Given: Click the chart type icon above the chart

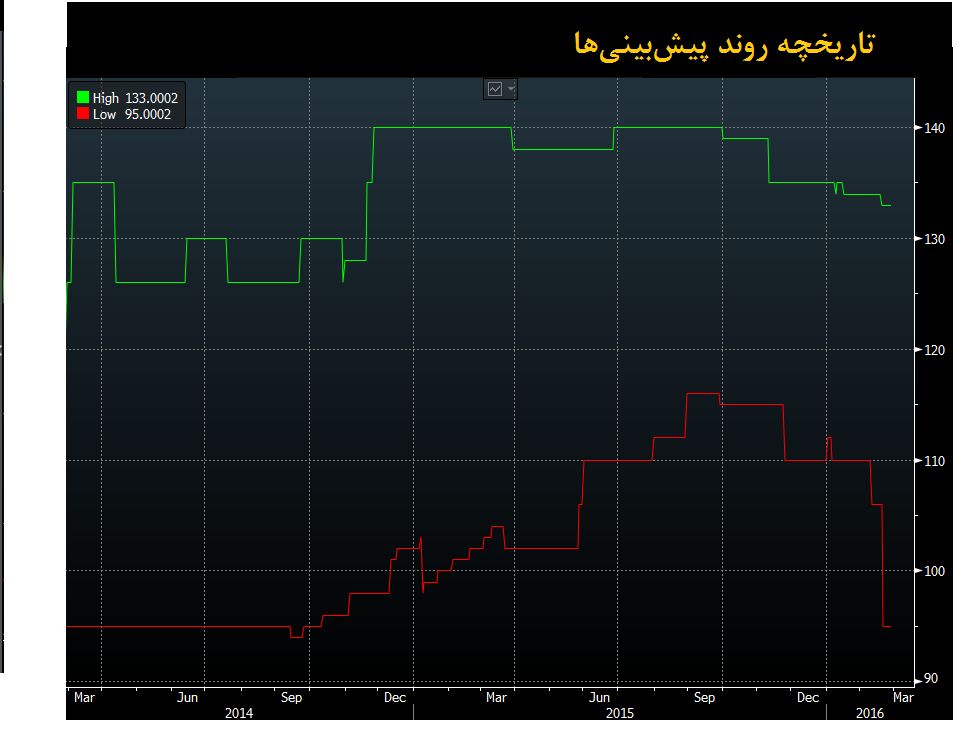Looking at the screenshot, I should coord(494,89).
